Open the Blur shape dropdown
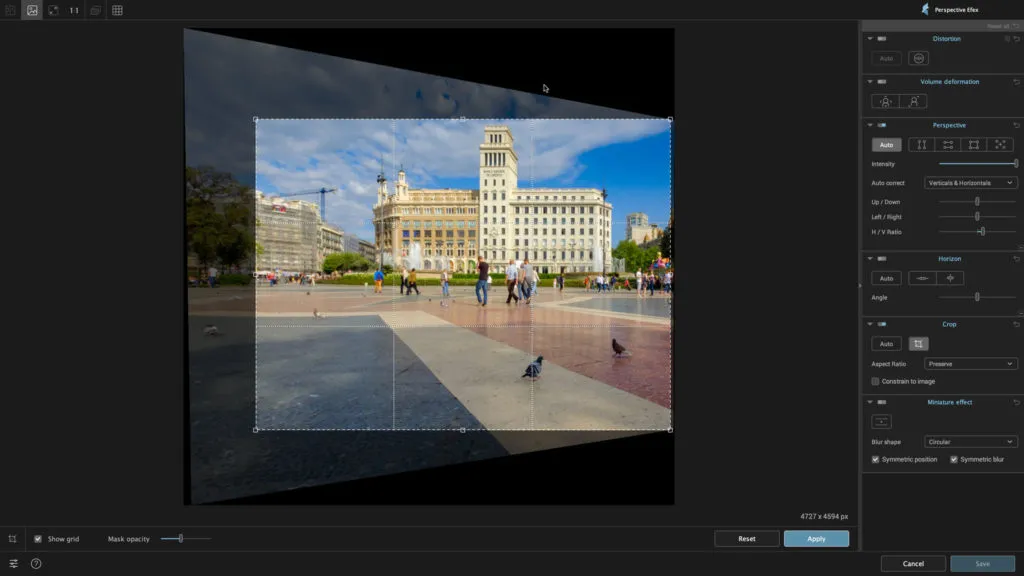Image resolution: width=1024 pixels, height=576 pixels. pos(970,442)
